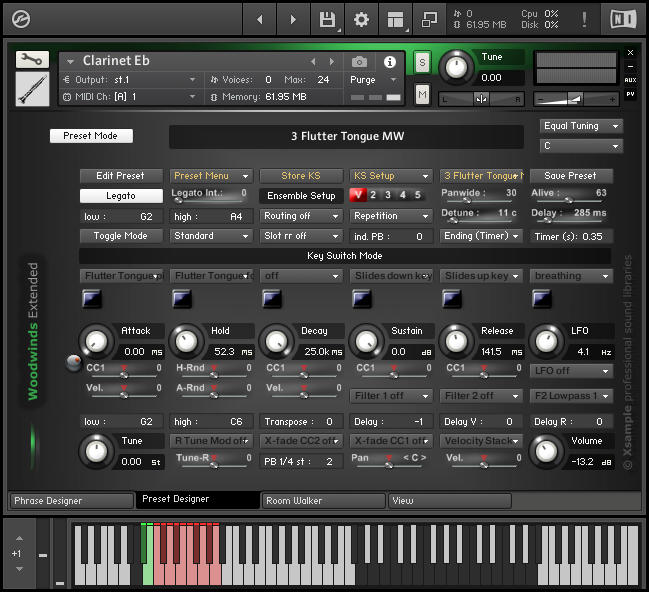Click the Kontakt logo icon
Screen dimensions: 649x592
pyautogui.click(x=21, y=19)
